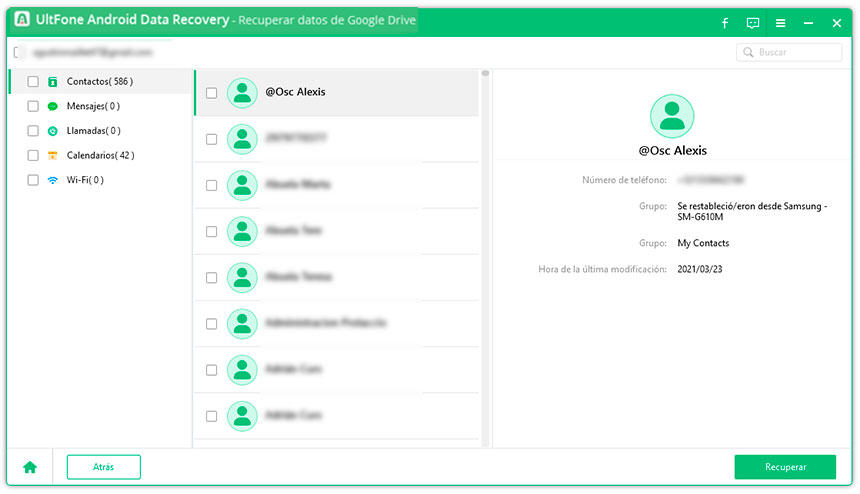Click avatar in third contact row

[x=242, y=185]
